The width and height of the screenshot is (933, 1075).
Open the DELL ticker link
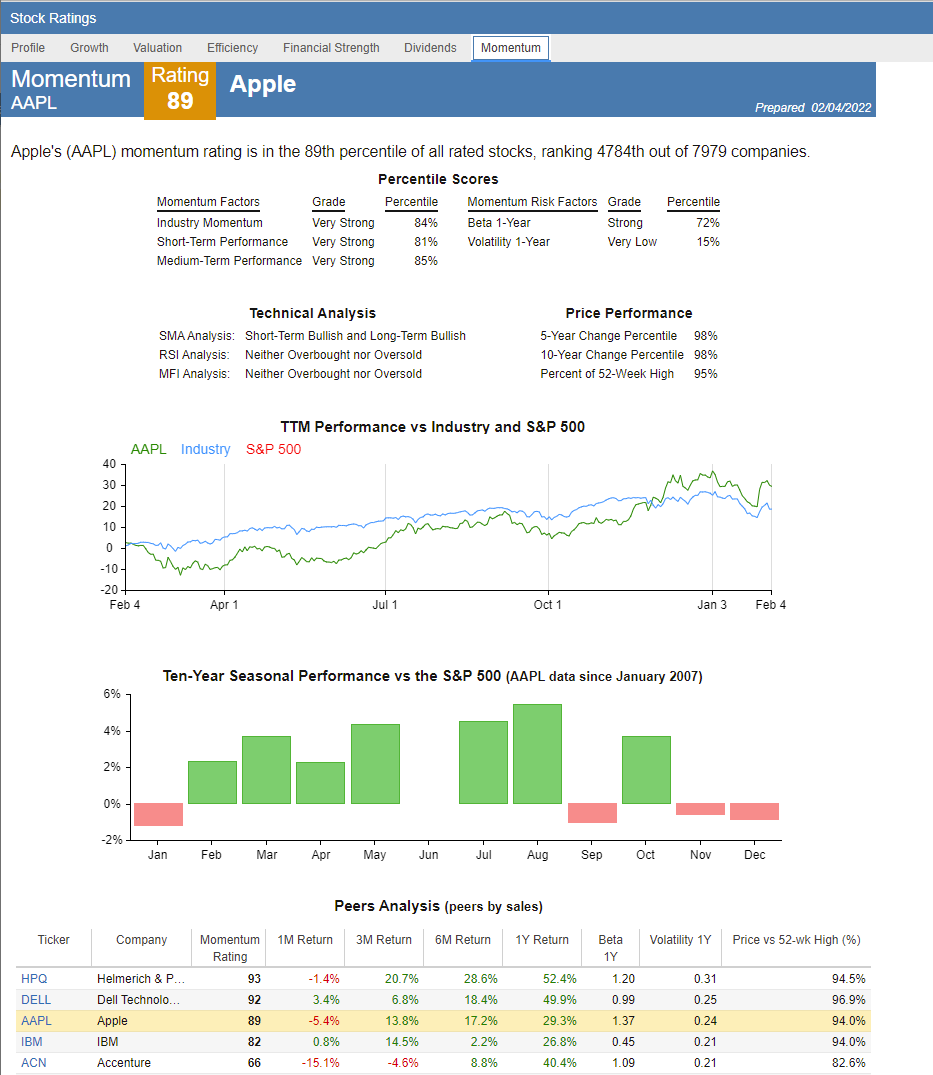click(36, 1000)
